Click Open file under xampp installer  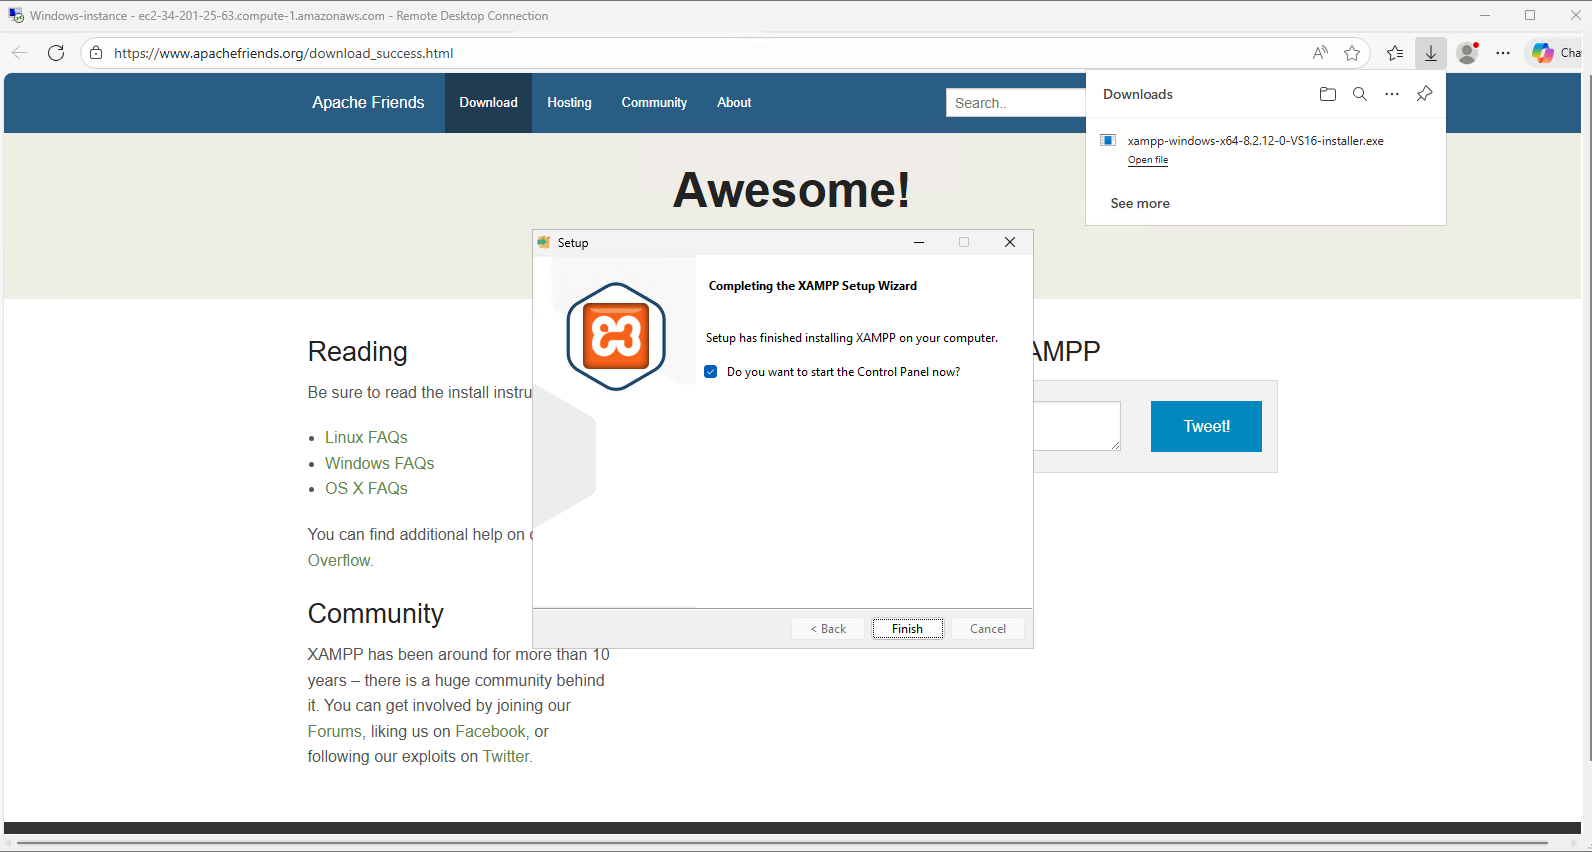coord(1148,160)
